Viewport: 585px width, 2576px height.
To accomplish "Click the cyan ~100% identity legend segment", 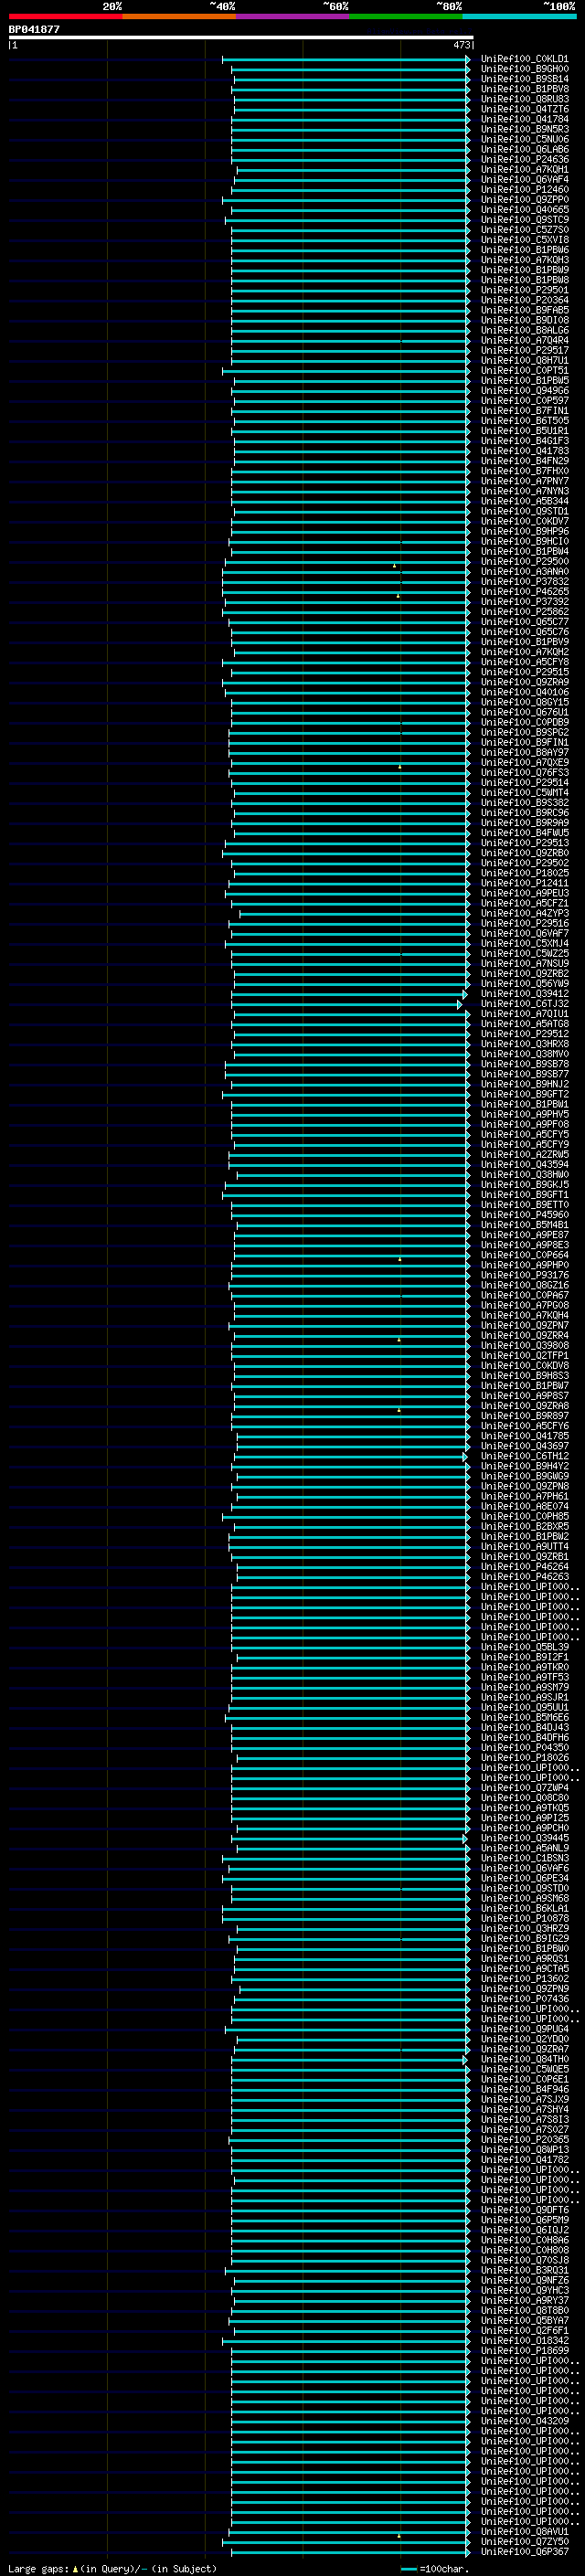I will click(519, 16).
